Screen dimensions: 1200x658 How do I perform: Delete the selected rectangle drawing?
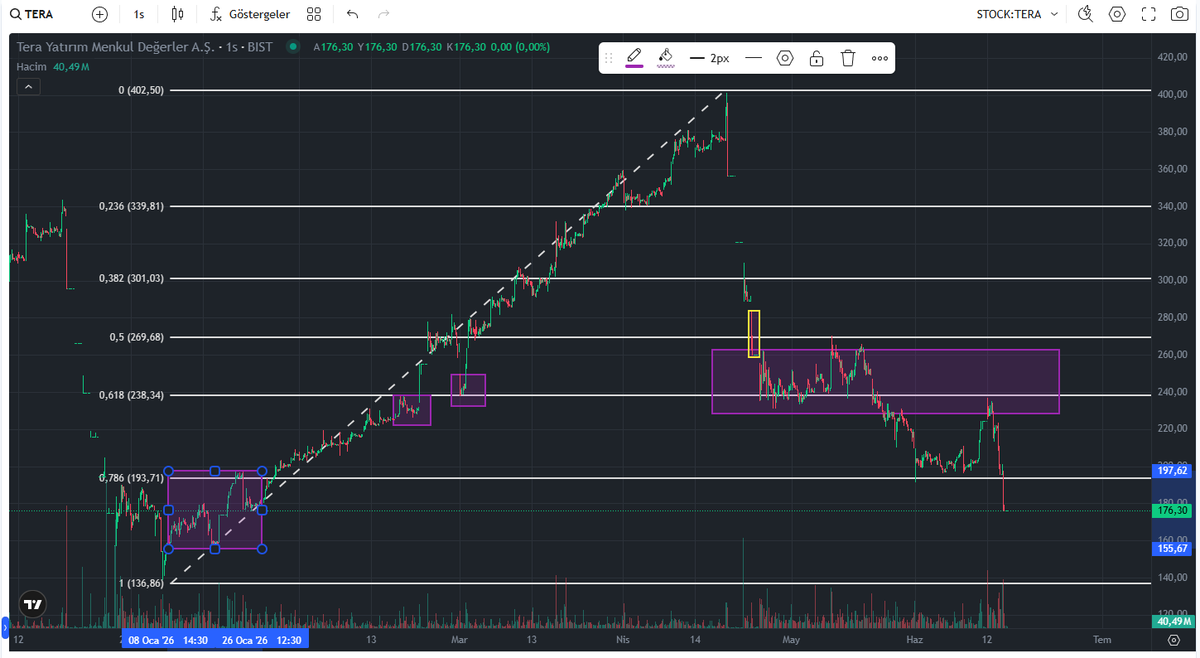[x=848, y=58]
